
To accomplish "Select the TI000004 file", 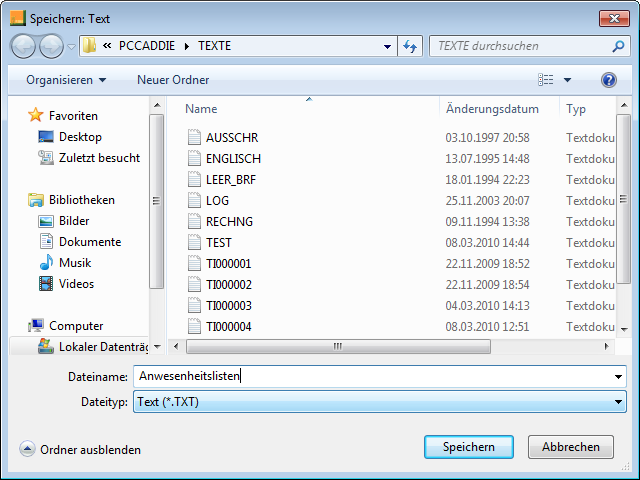I will (229, 327).
